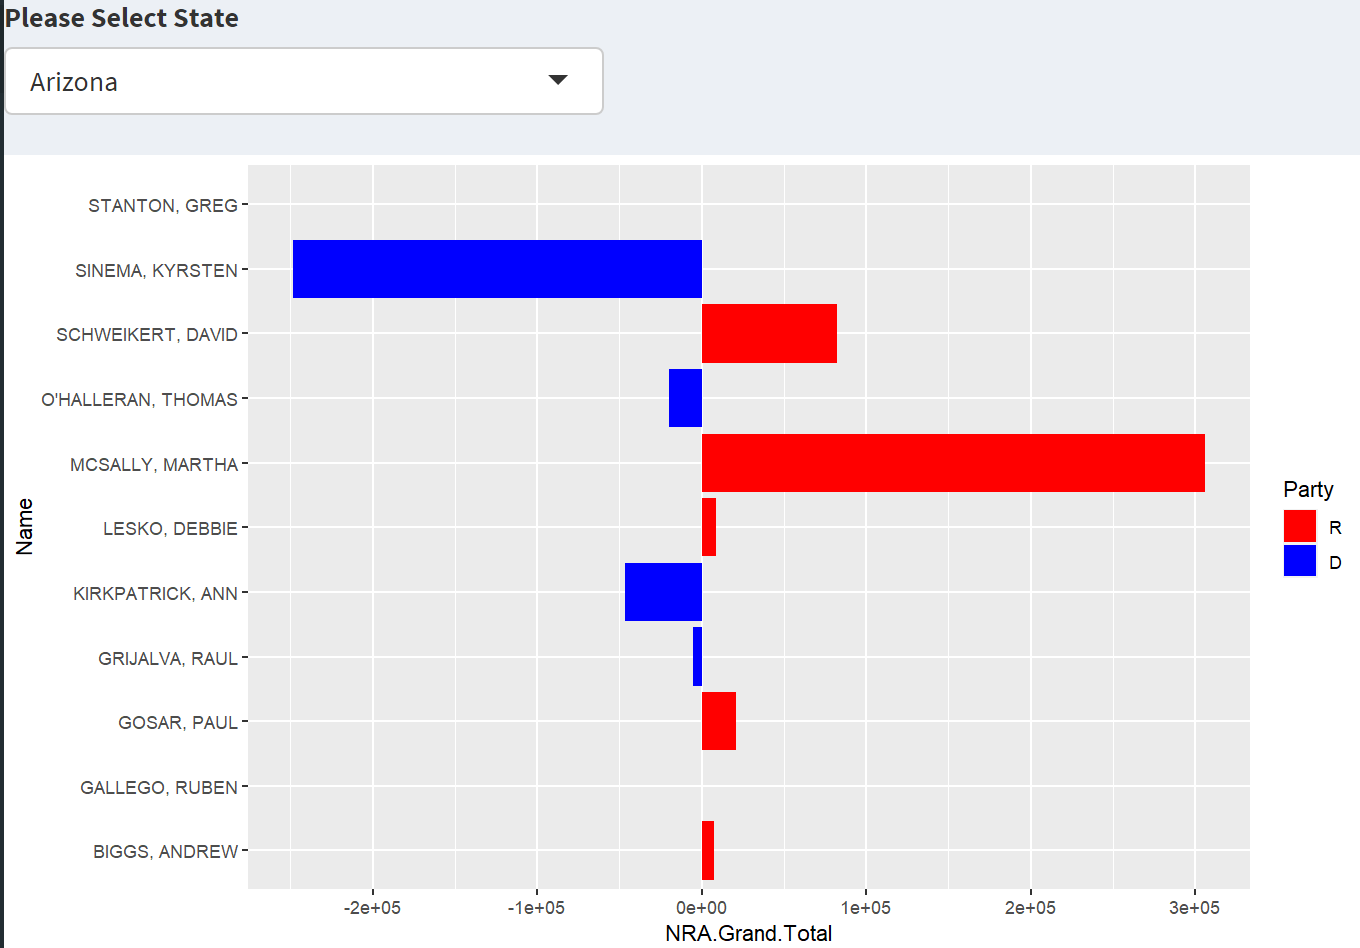The image size is (1360, 948).
Task: Open the Arizona state dropdown
Action: 303,81
